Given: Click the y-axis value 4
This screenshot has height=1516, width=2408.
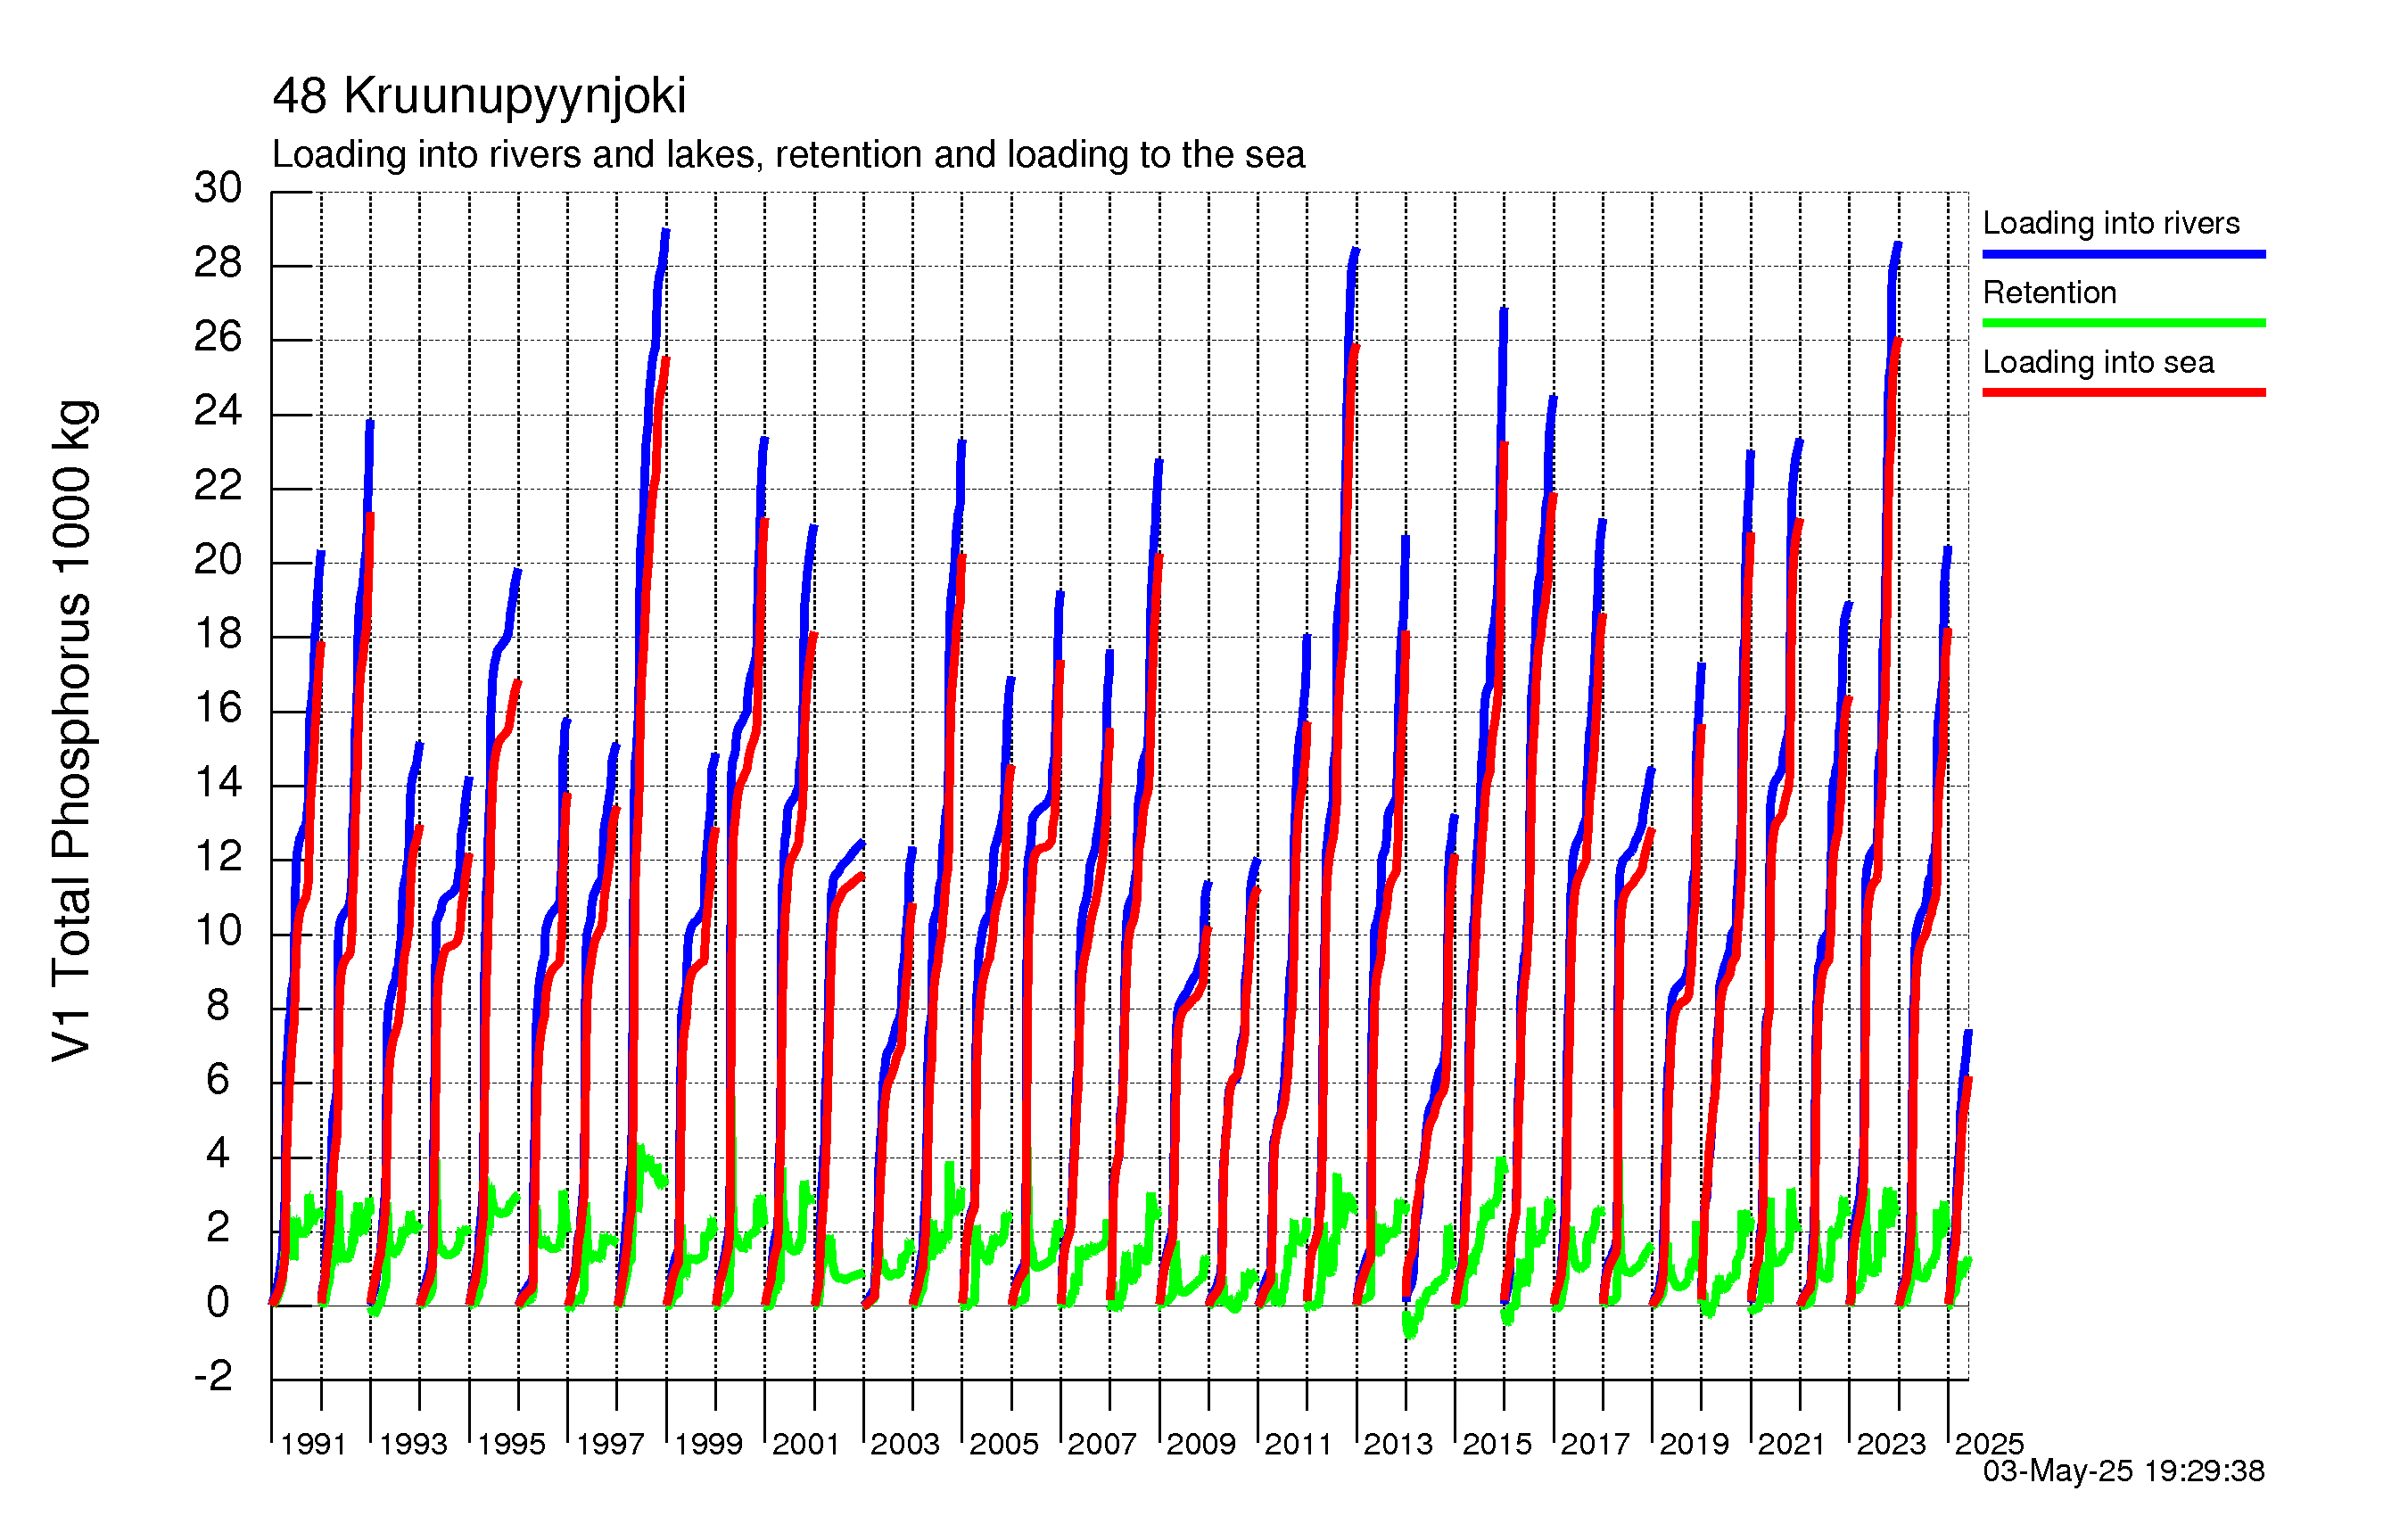Looking at the screenshot, I should 218,1155.
